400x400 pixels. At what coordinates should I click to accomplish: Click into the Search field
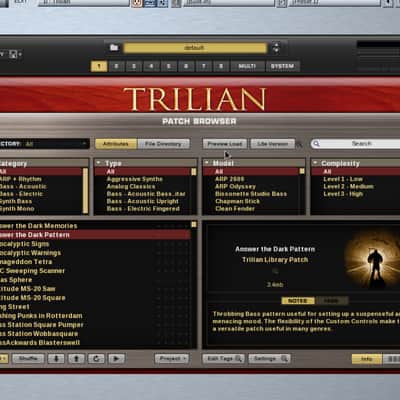click(355, 144)
